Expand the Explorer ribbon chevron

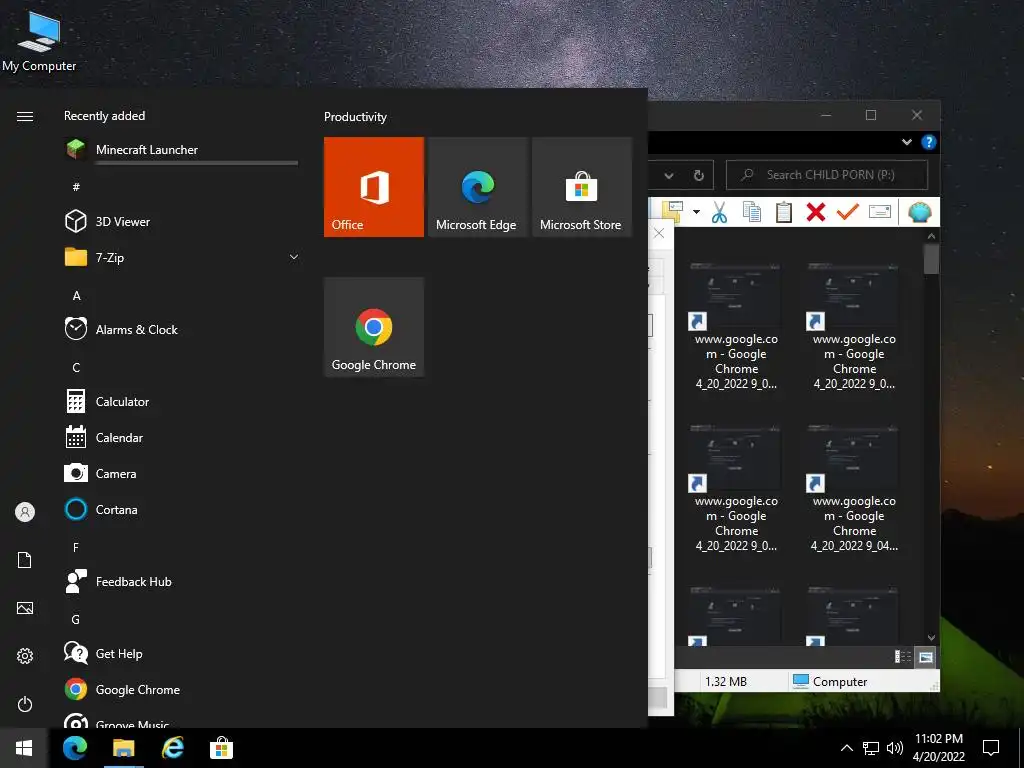[x=906, y=142]
